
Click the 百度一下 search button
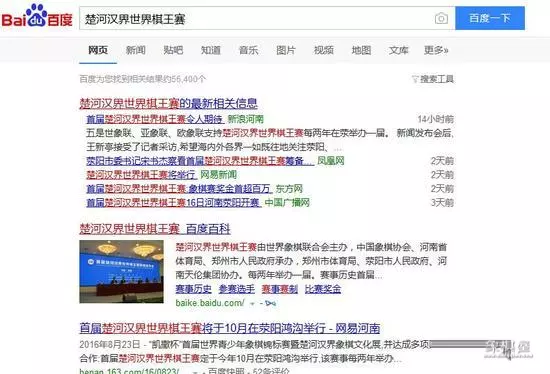490,18
